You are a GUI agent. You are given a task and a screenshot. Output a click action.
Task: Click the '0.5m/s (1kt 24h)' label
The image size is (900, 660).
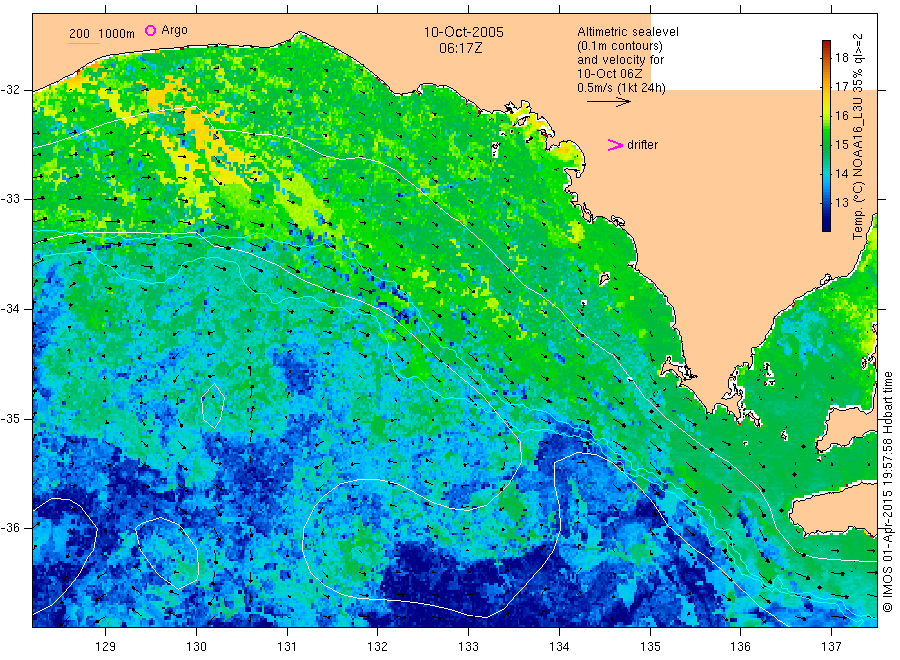[621, 88]
